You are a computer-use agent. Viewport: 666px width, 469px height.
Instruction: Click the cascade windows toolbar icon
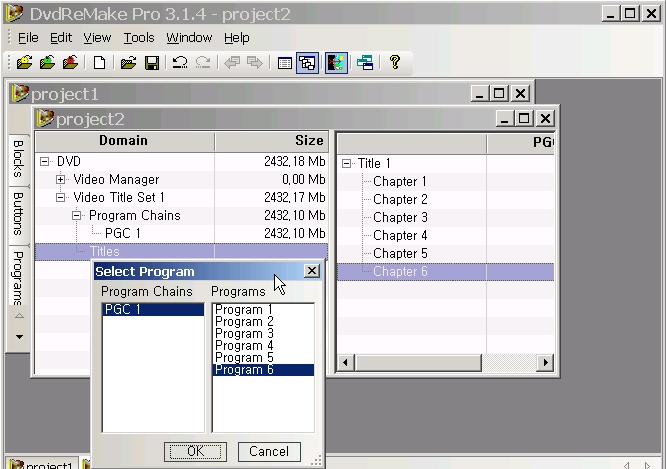point(365,63)
